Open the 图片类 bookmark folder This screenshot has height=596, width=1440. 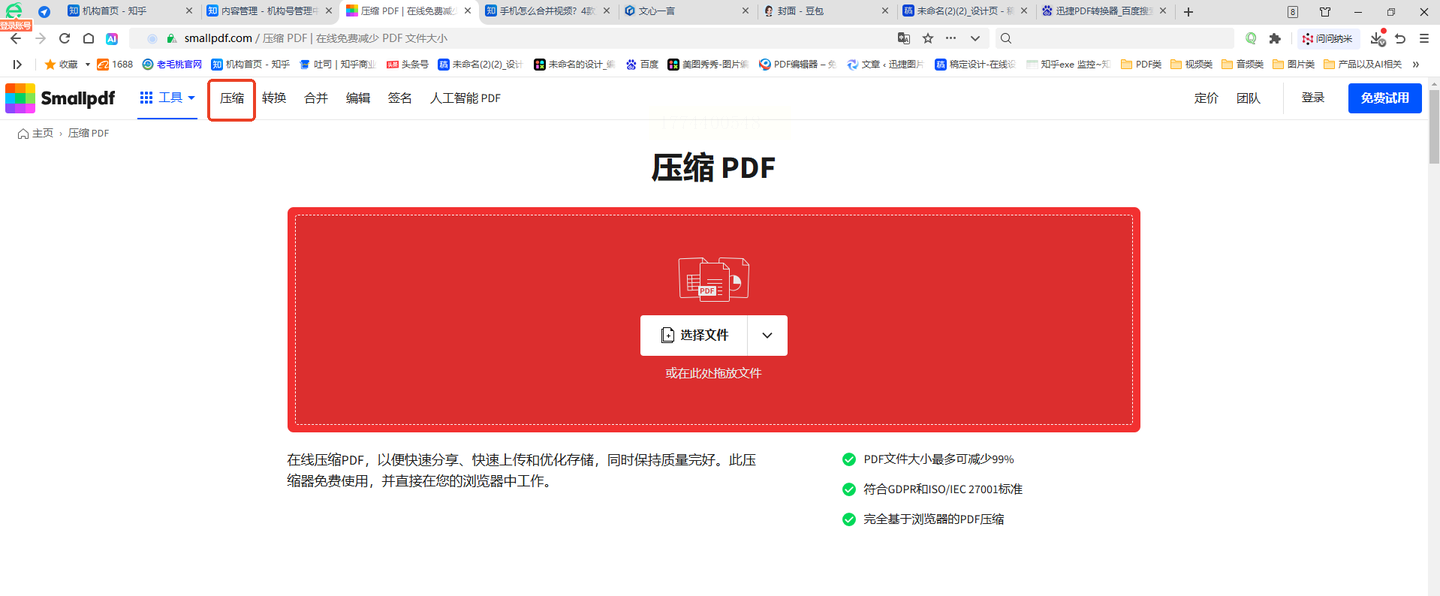[1293, 64]
